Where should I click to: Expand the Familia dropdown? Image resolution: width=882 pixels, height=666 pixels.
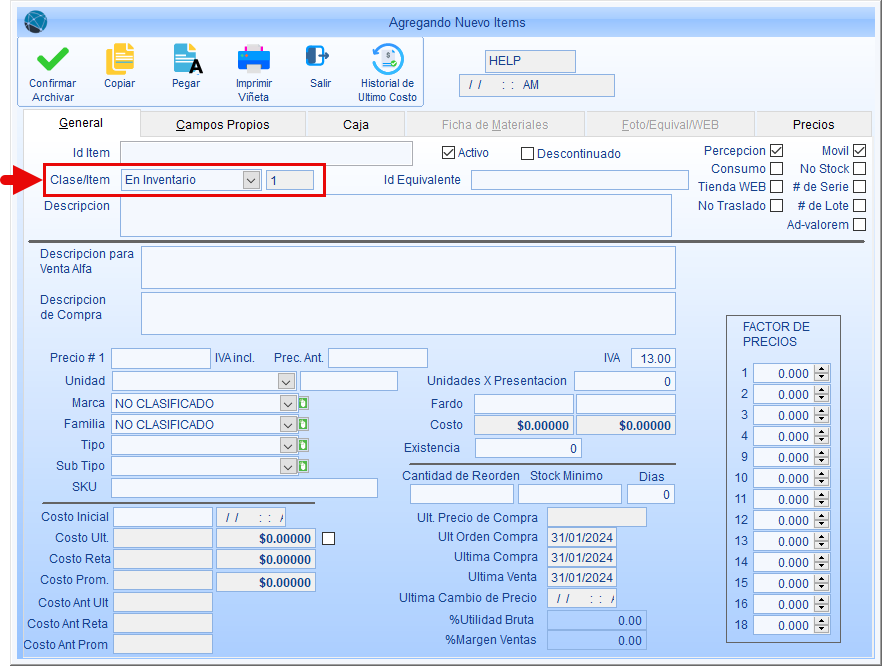pyautogui.click(x=288, y=425)
